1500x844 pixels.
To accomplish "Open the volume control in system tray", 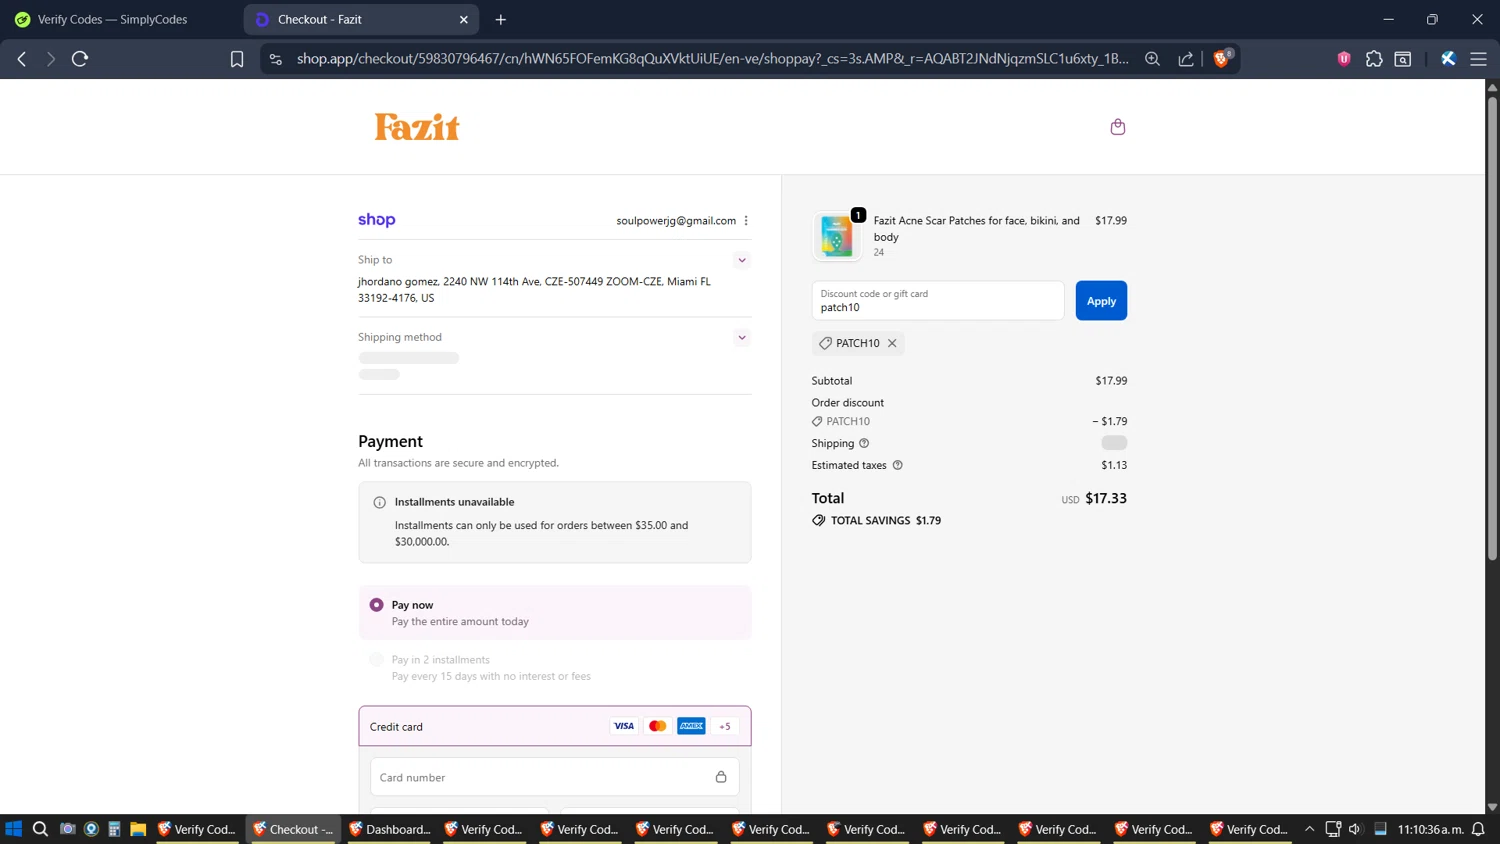I will coord(1355,829).
